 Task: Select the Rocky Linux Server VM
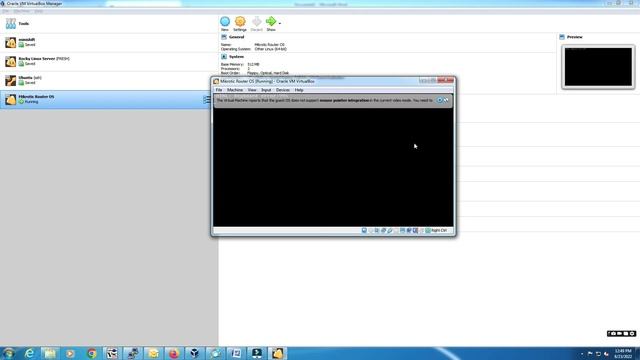pos(109,61)
